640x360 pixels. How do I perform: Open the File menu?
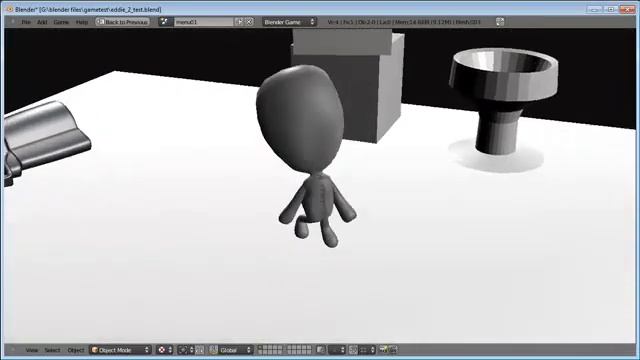[26, 22]
